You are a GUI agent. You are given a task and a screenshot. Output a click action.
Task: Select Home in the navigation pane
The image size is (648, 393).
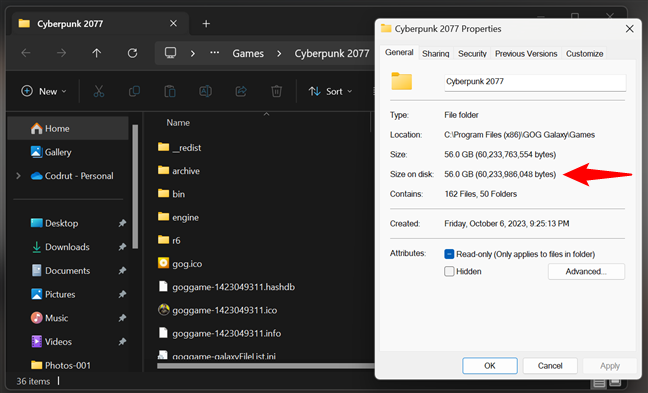68,129
